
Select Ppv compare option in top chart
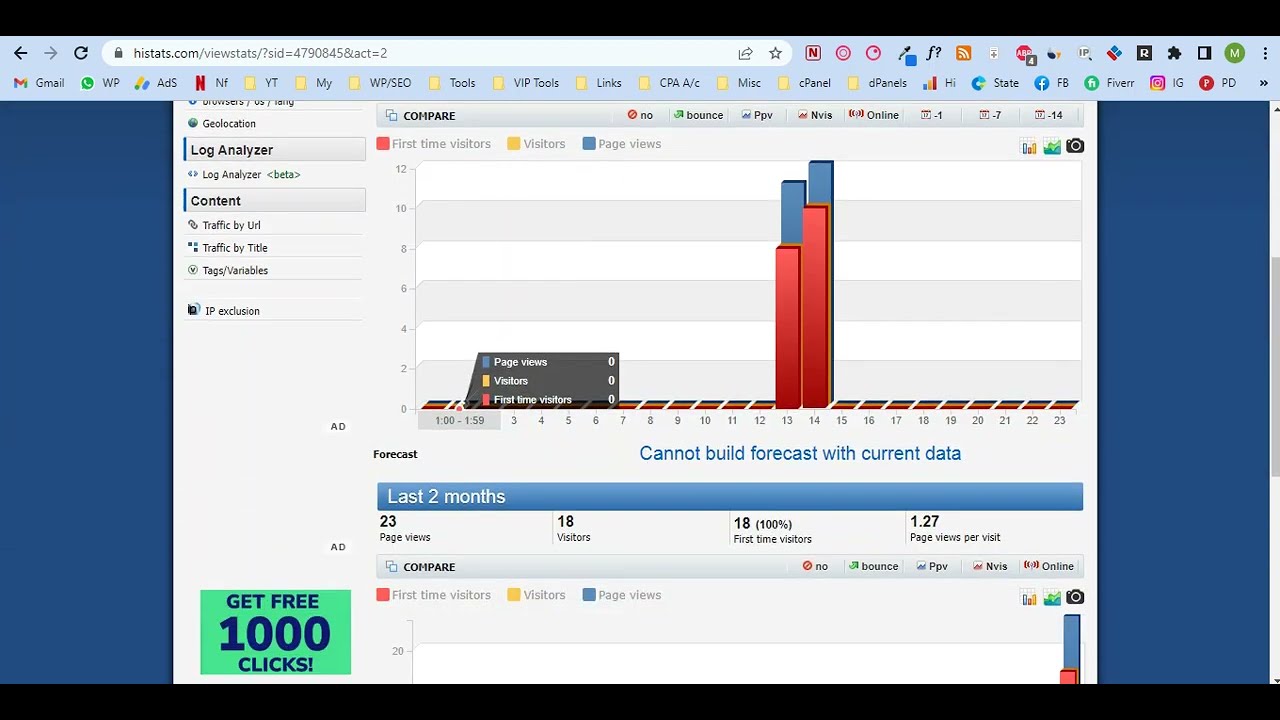757,115
